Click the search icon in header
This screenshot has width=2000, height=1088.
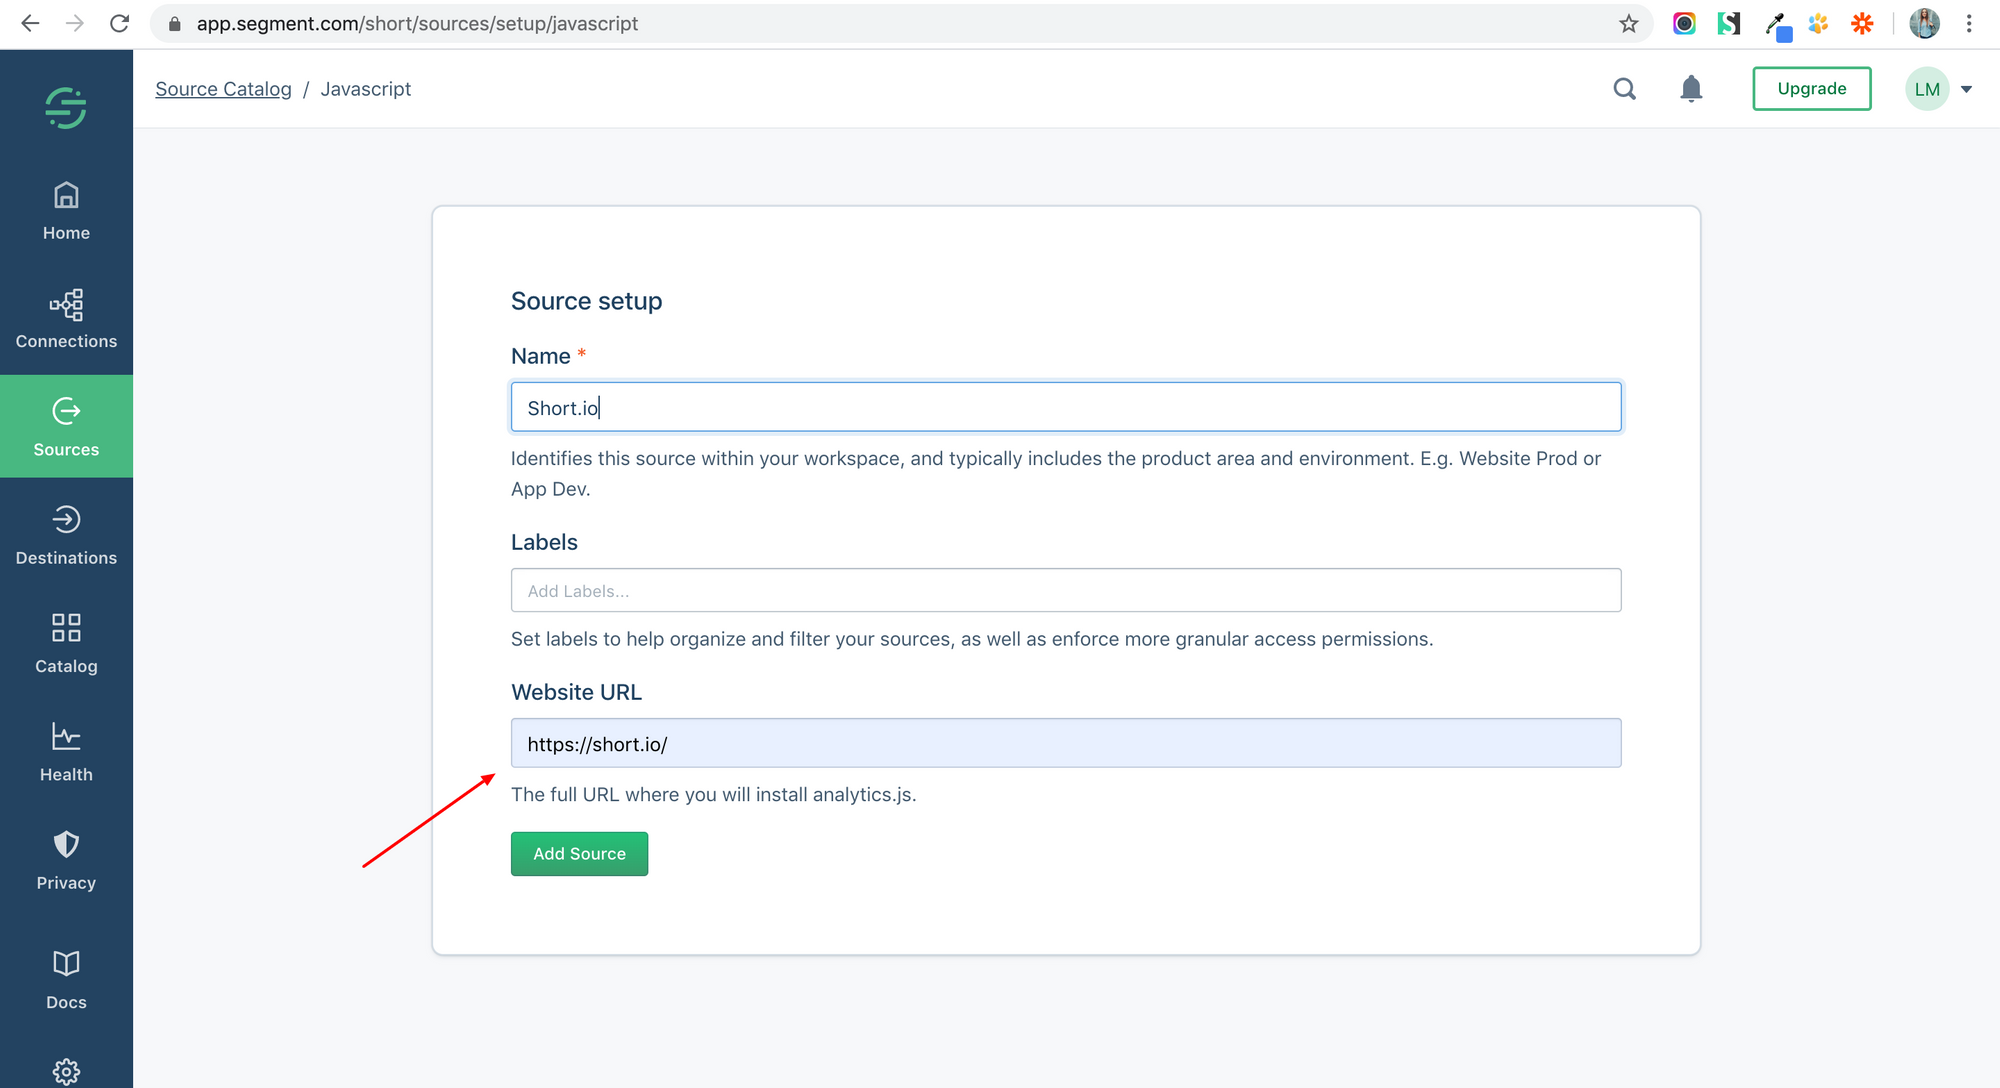coord(1624,87)
